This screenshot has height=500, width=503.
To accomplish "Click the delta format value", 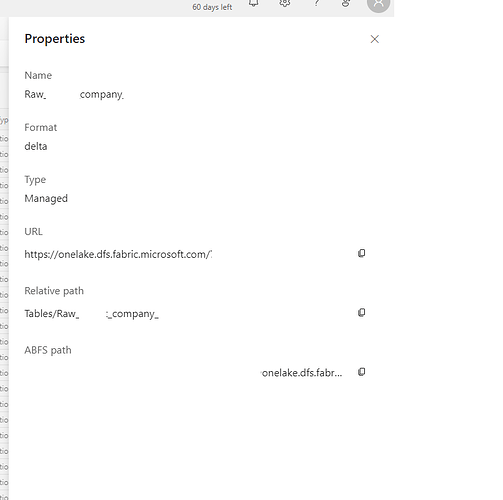I will (x=36, y=146).
